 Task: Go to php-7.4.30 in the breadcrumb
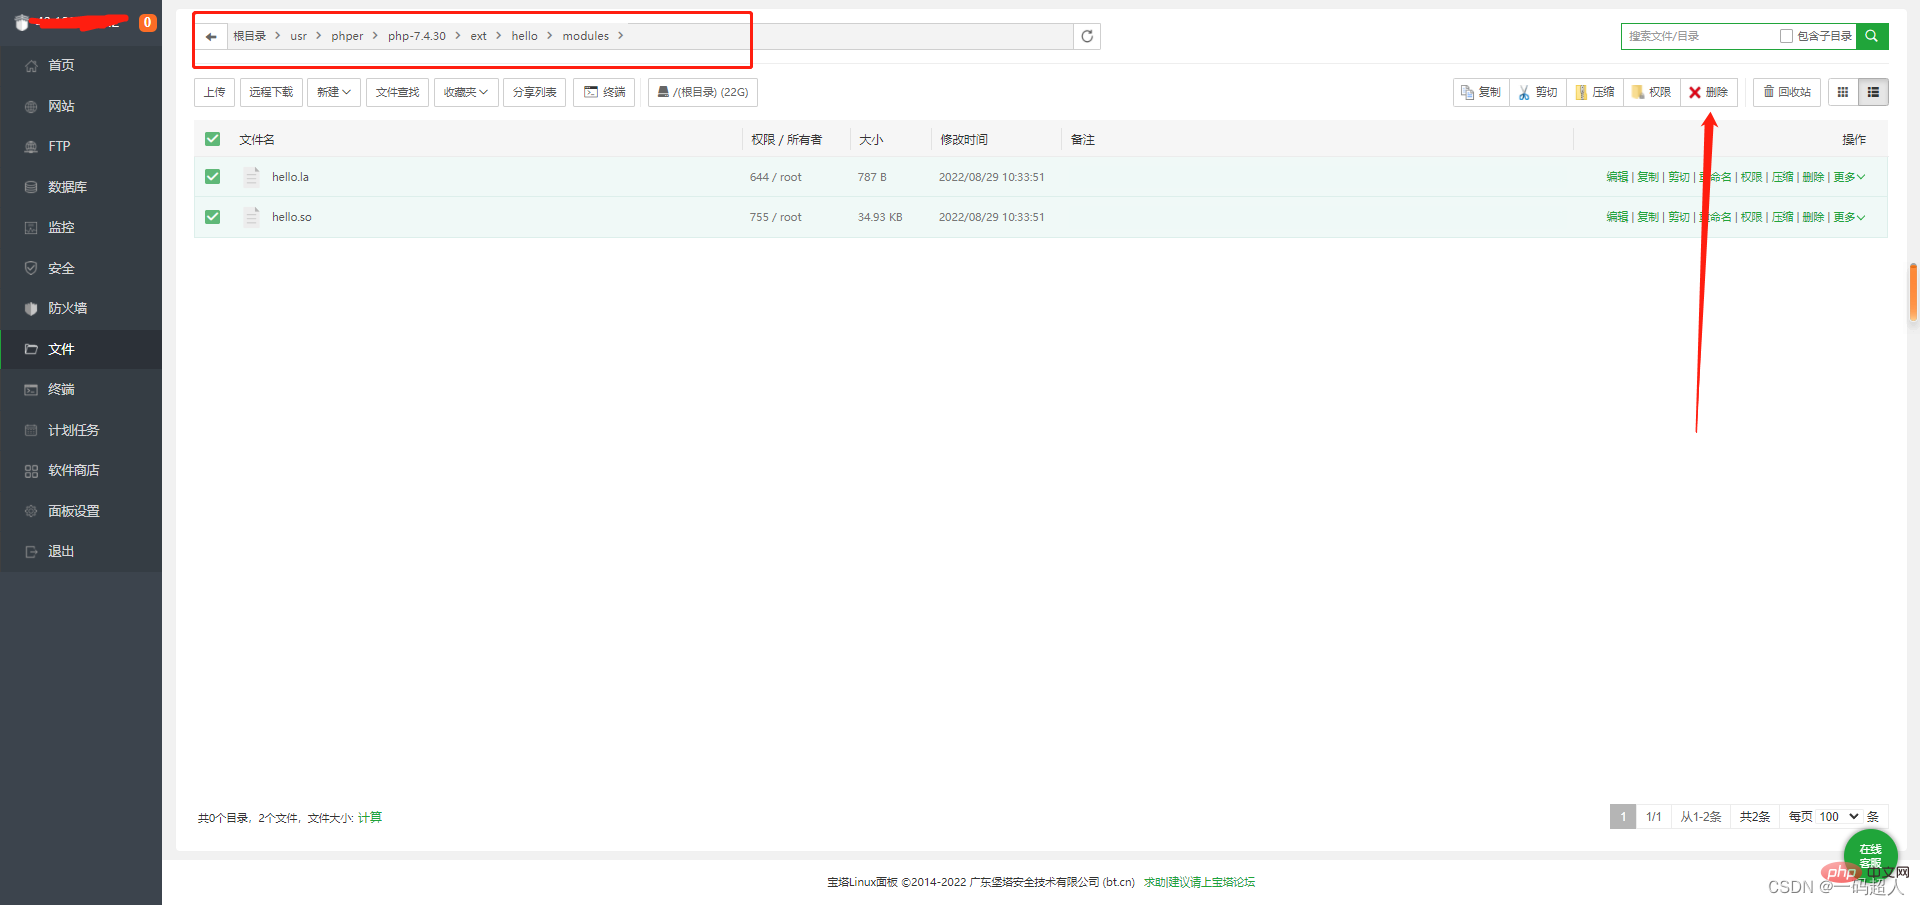[x=417, y=36]
